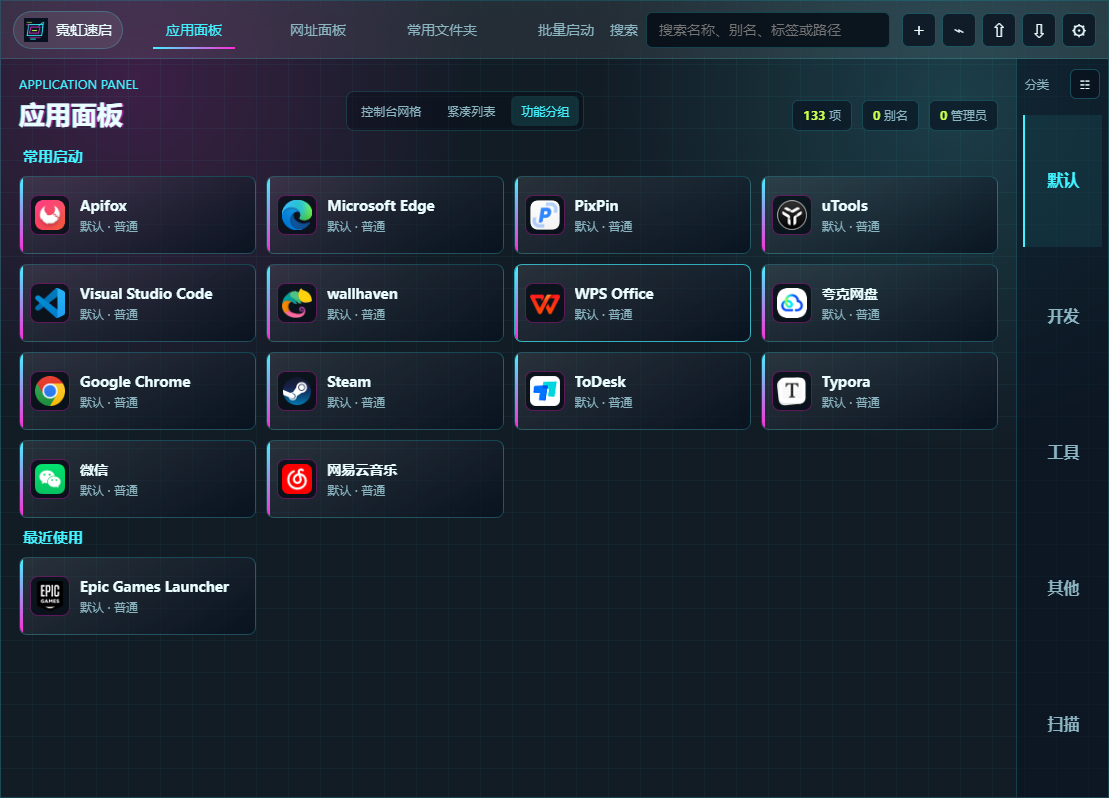Viewport: 1109px width, 798px height.
Task: Select 工具 category in sidebar
Action: coord(1062,452)
